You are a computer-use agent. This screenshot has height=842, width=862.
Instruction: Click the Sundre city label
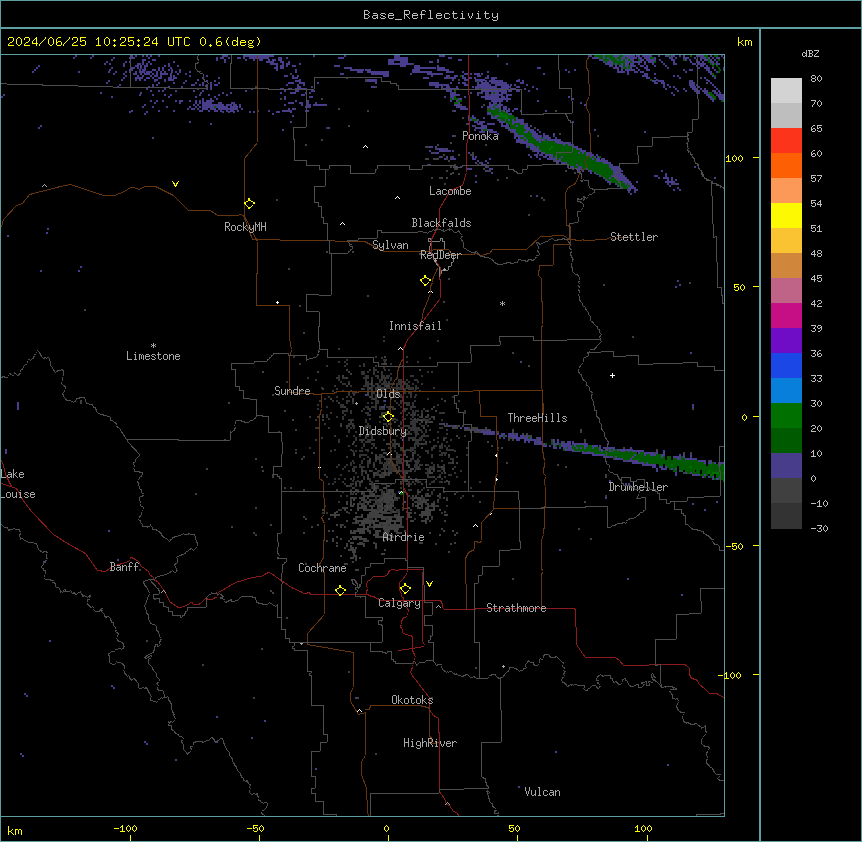pyautogui.click(x=292, y=391)
